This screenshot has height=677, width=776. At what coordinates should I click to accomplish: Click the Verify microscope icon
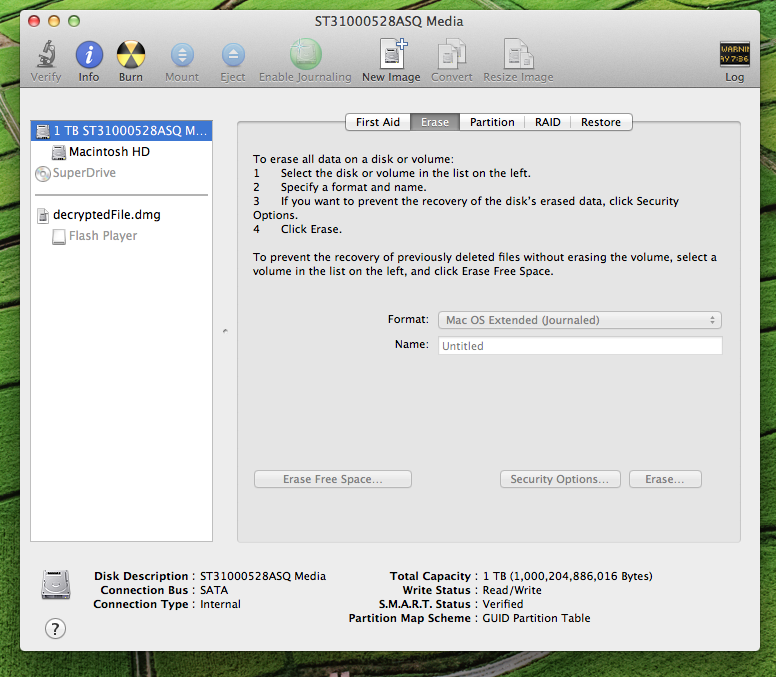(x=46, y=54)
